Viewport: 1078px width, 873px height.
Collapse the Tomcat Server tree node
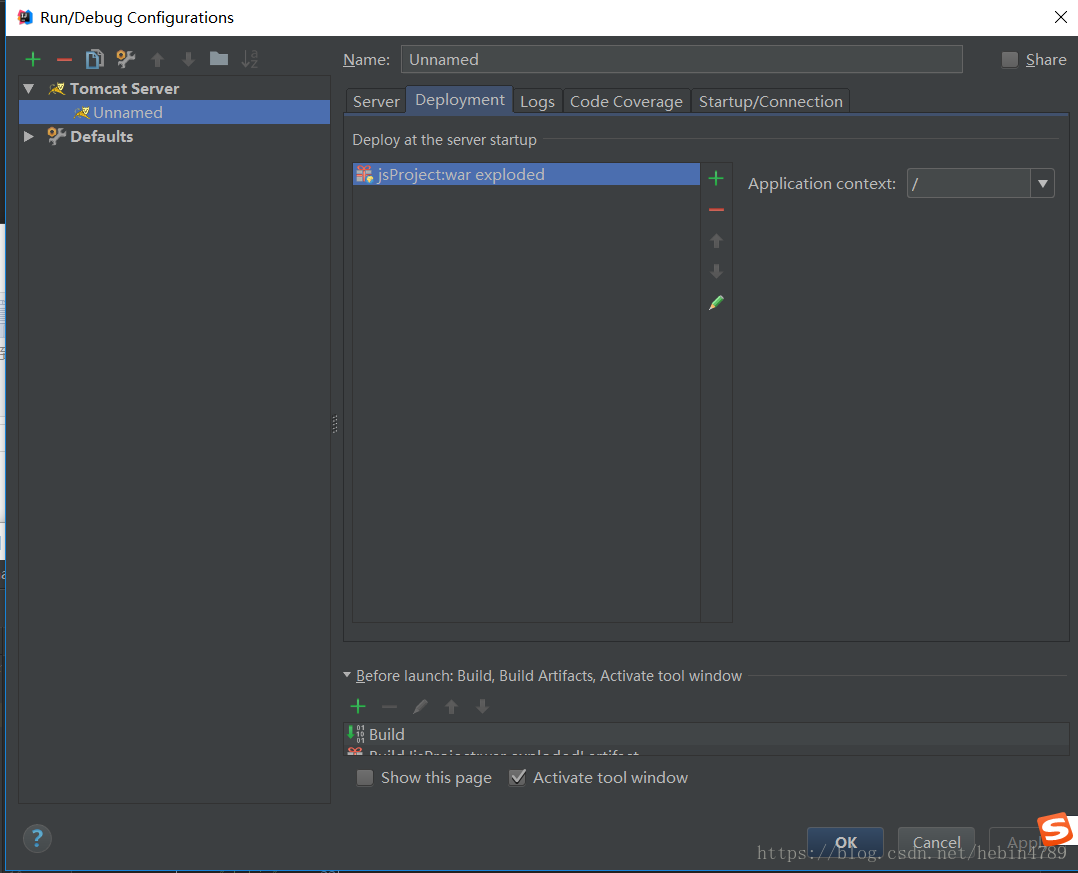[29, 89]
